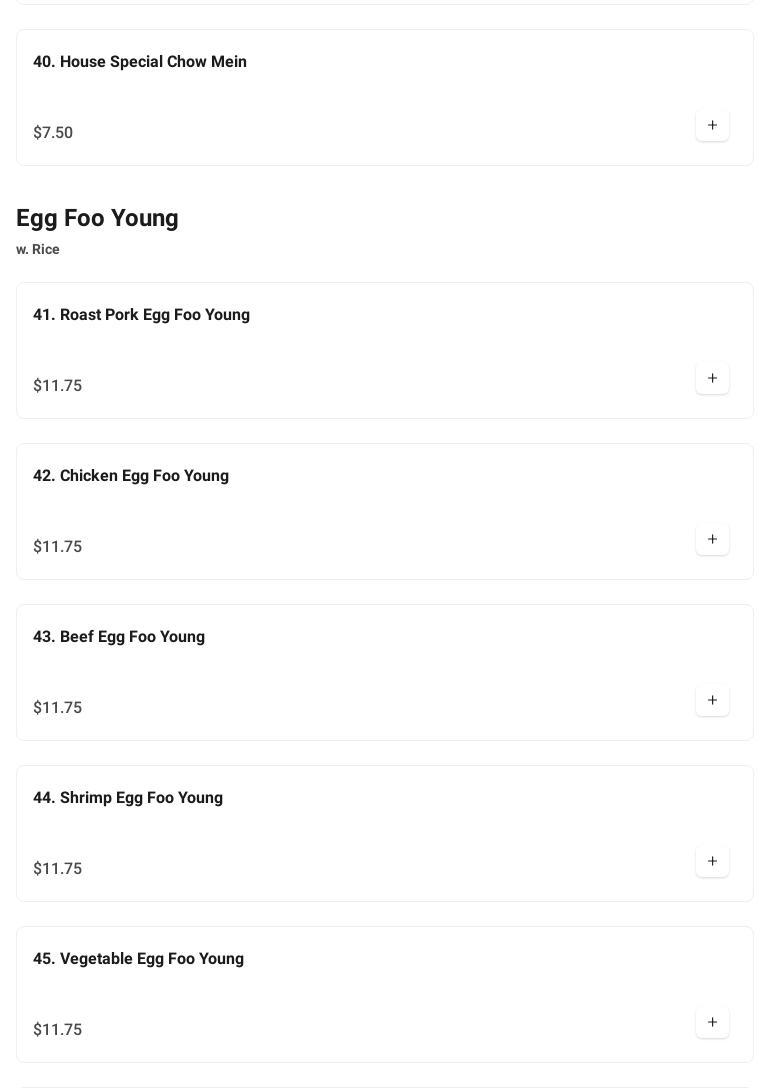Click Roast Pork Egg Foo Young $11.75 price
The image size is (770, 1088).
click(x=58, y=386)
